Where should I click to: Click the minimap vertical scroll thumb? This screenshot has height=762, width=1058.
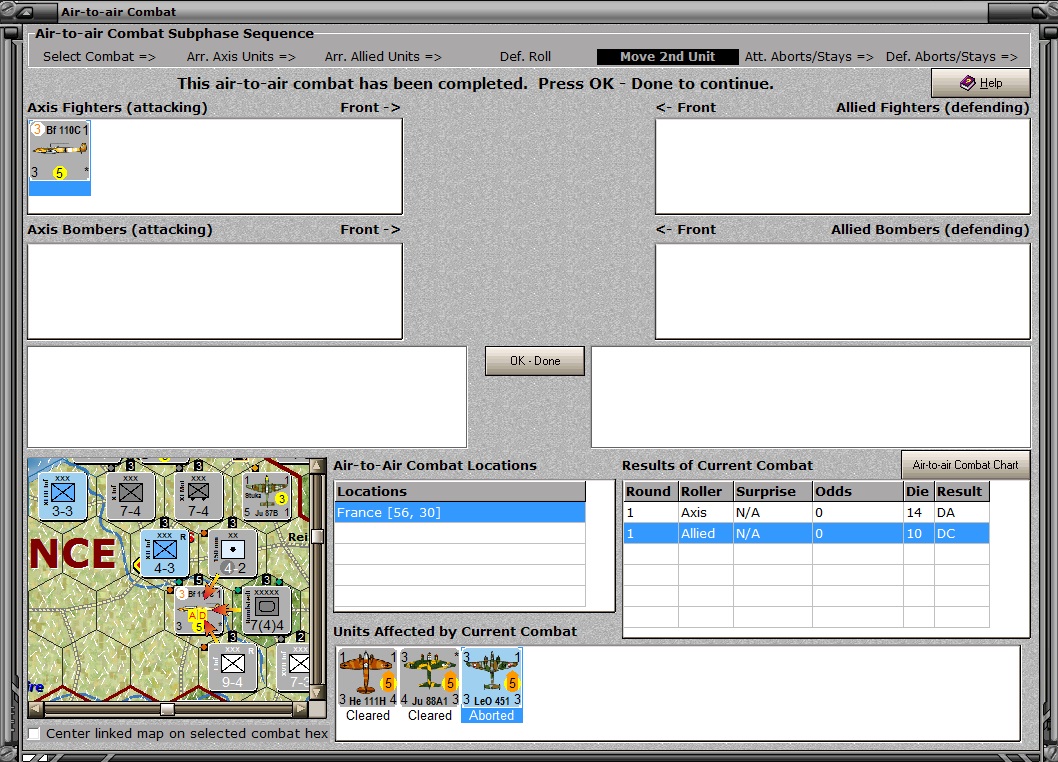(316, 537)
